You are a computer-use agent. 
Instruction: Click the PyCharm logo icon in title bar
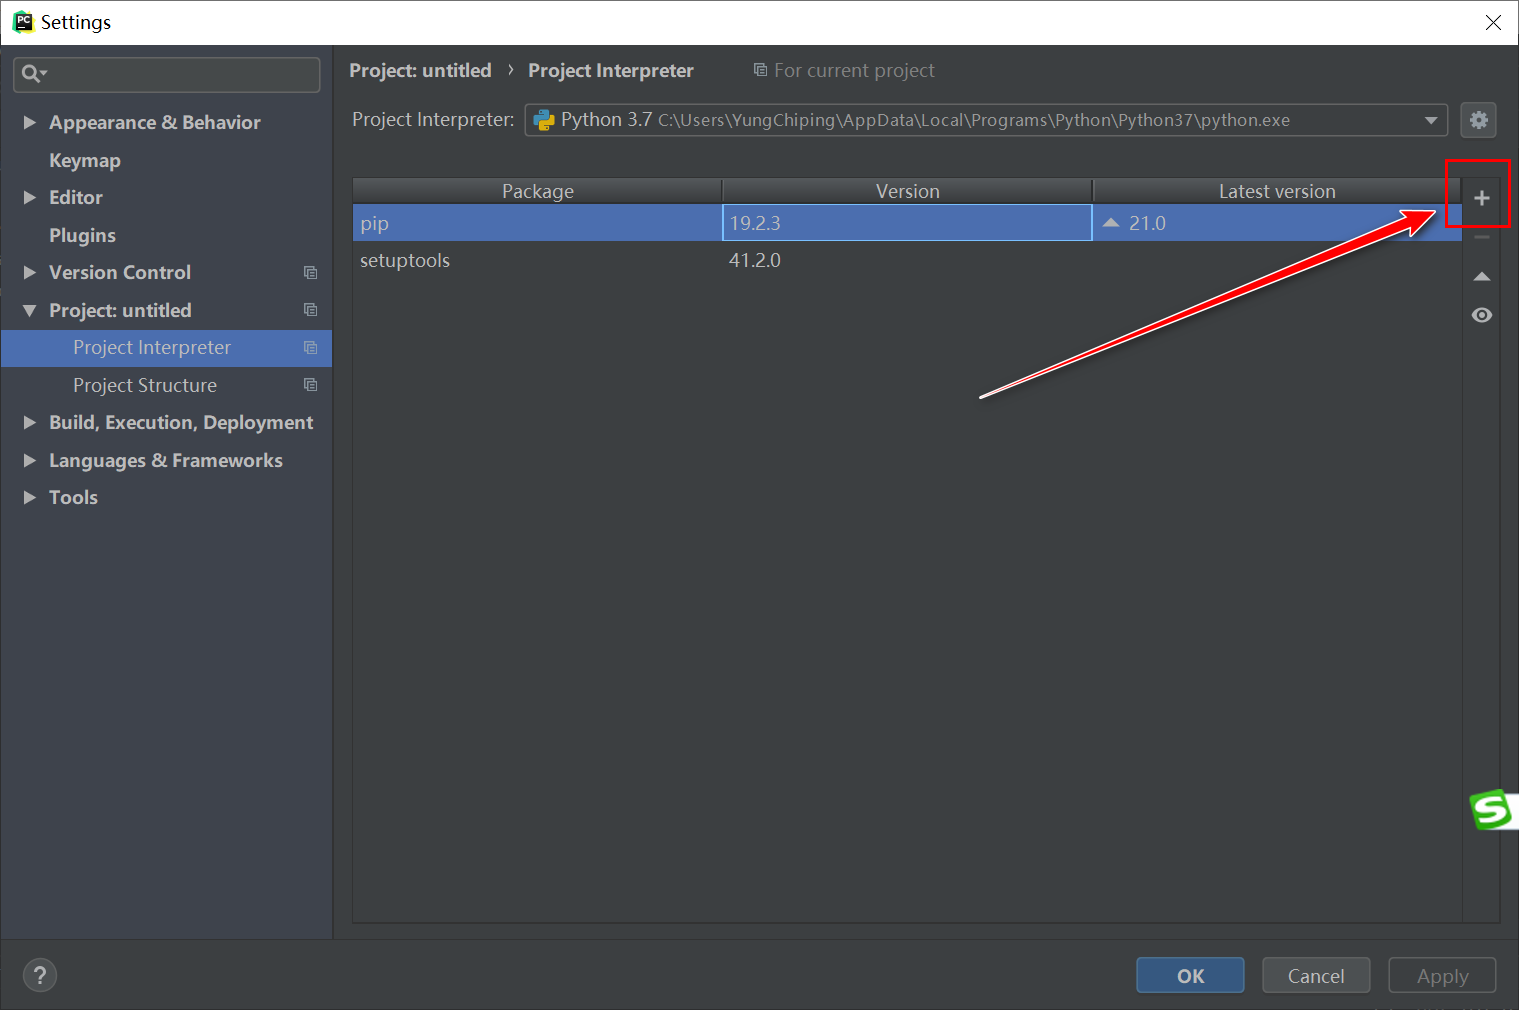tap(23, 22)
